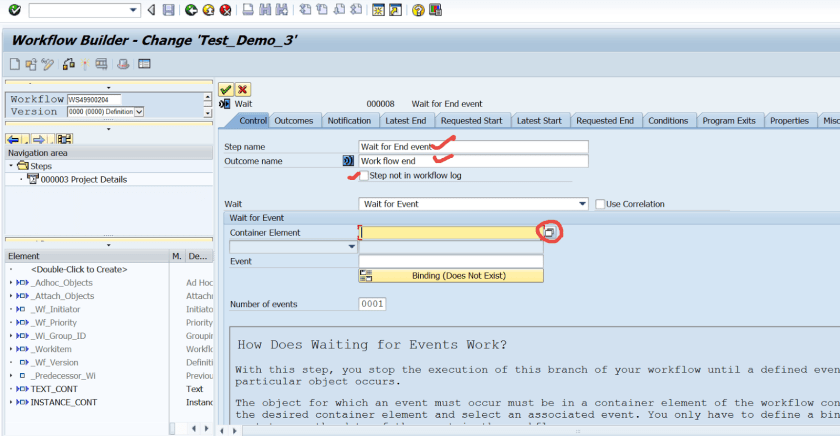840x436 pixels.
Task: Click the blue left navigation arrow
Action: click(13, 139)
